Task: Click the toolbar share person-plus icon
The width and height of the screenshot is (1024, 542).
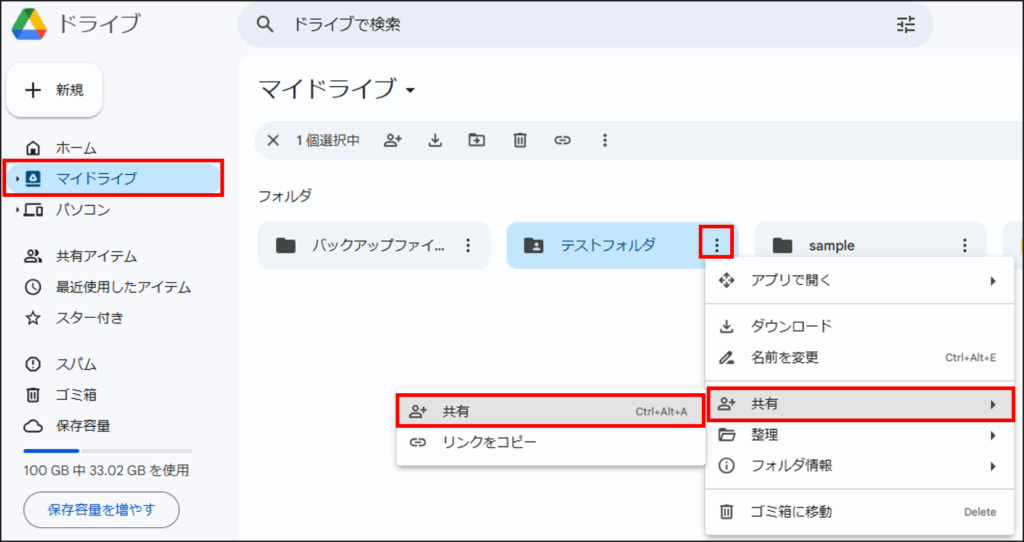Action: [392, 140]
